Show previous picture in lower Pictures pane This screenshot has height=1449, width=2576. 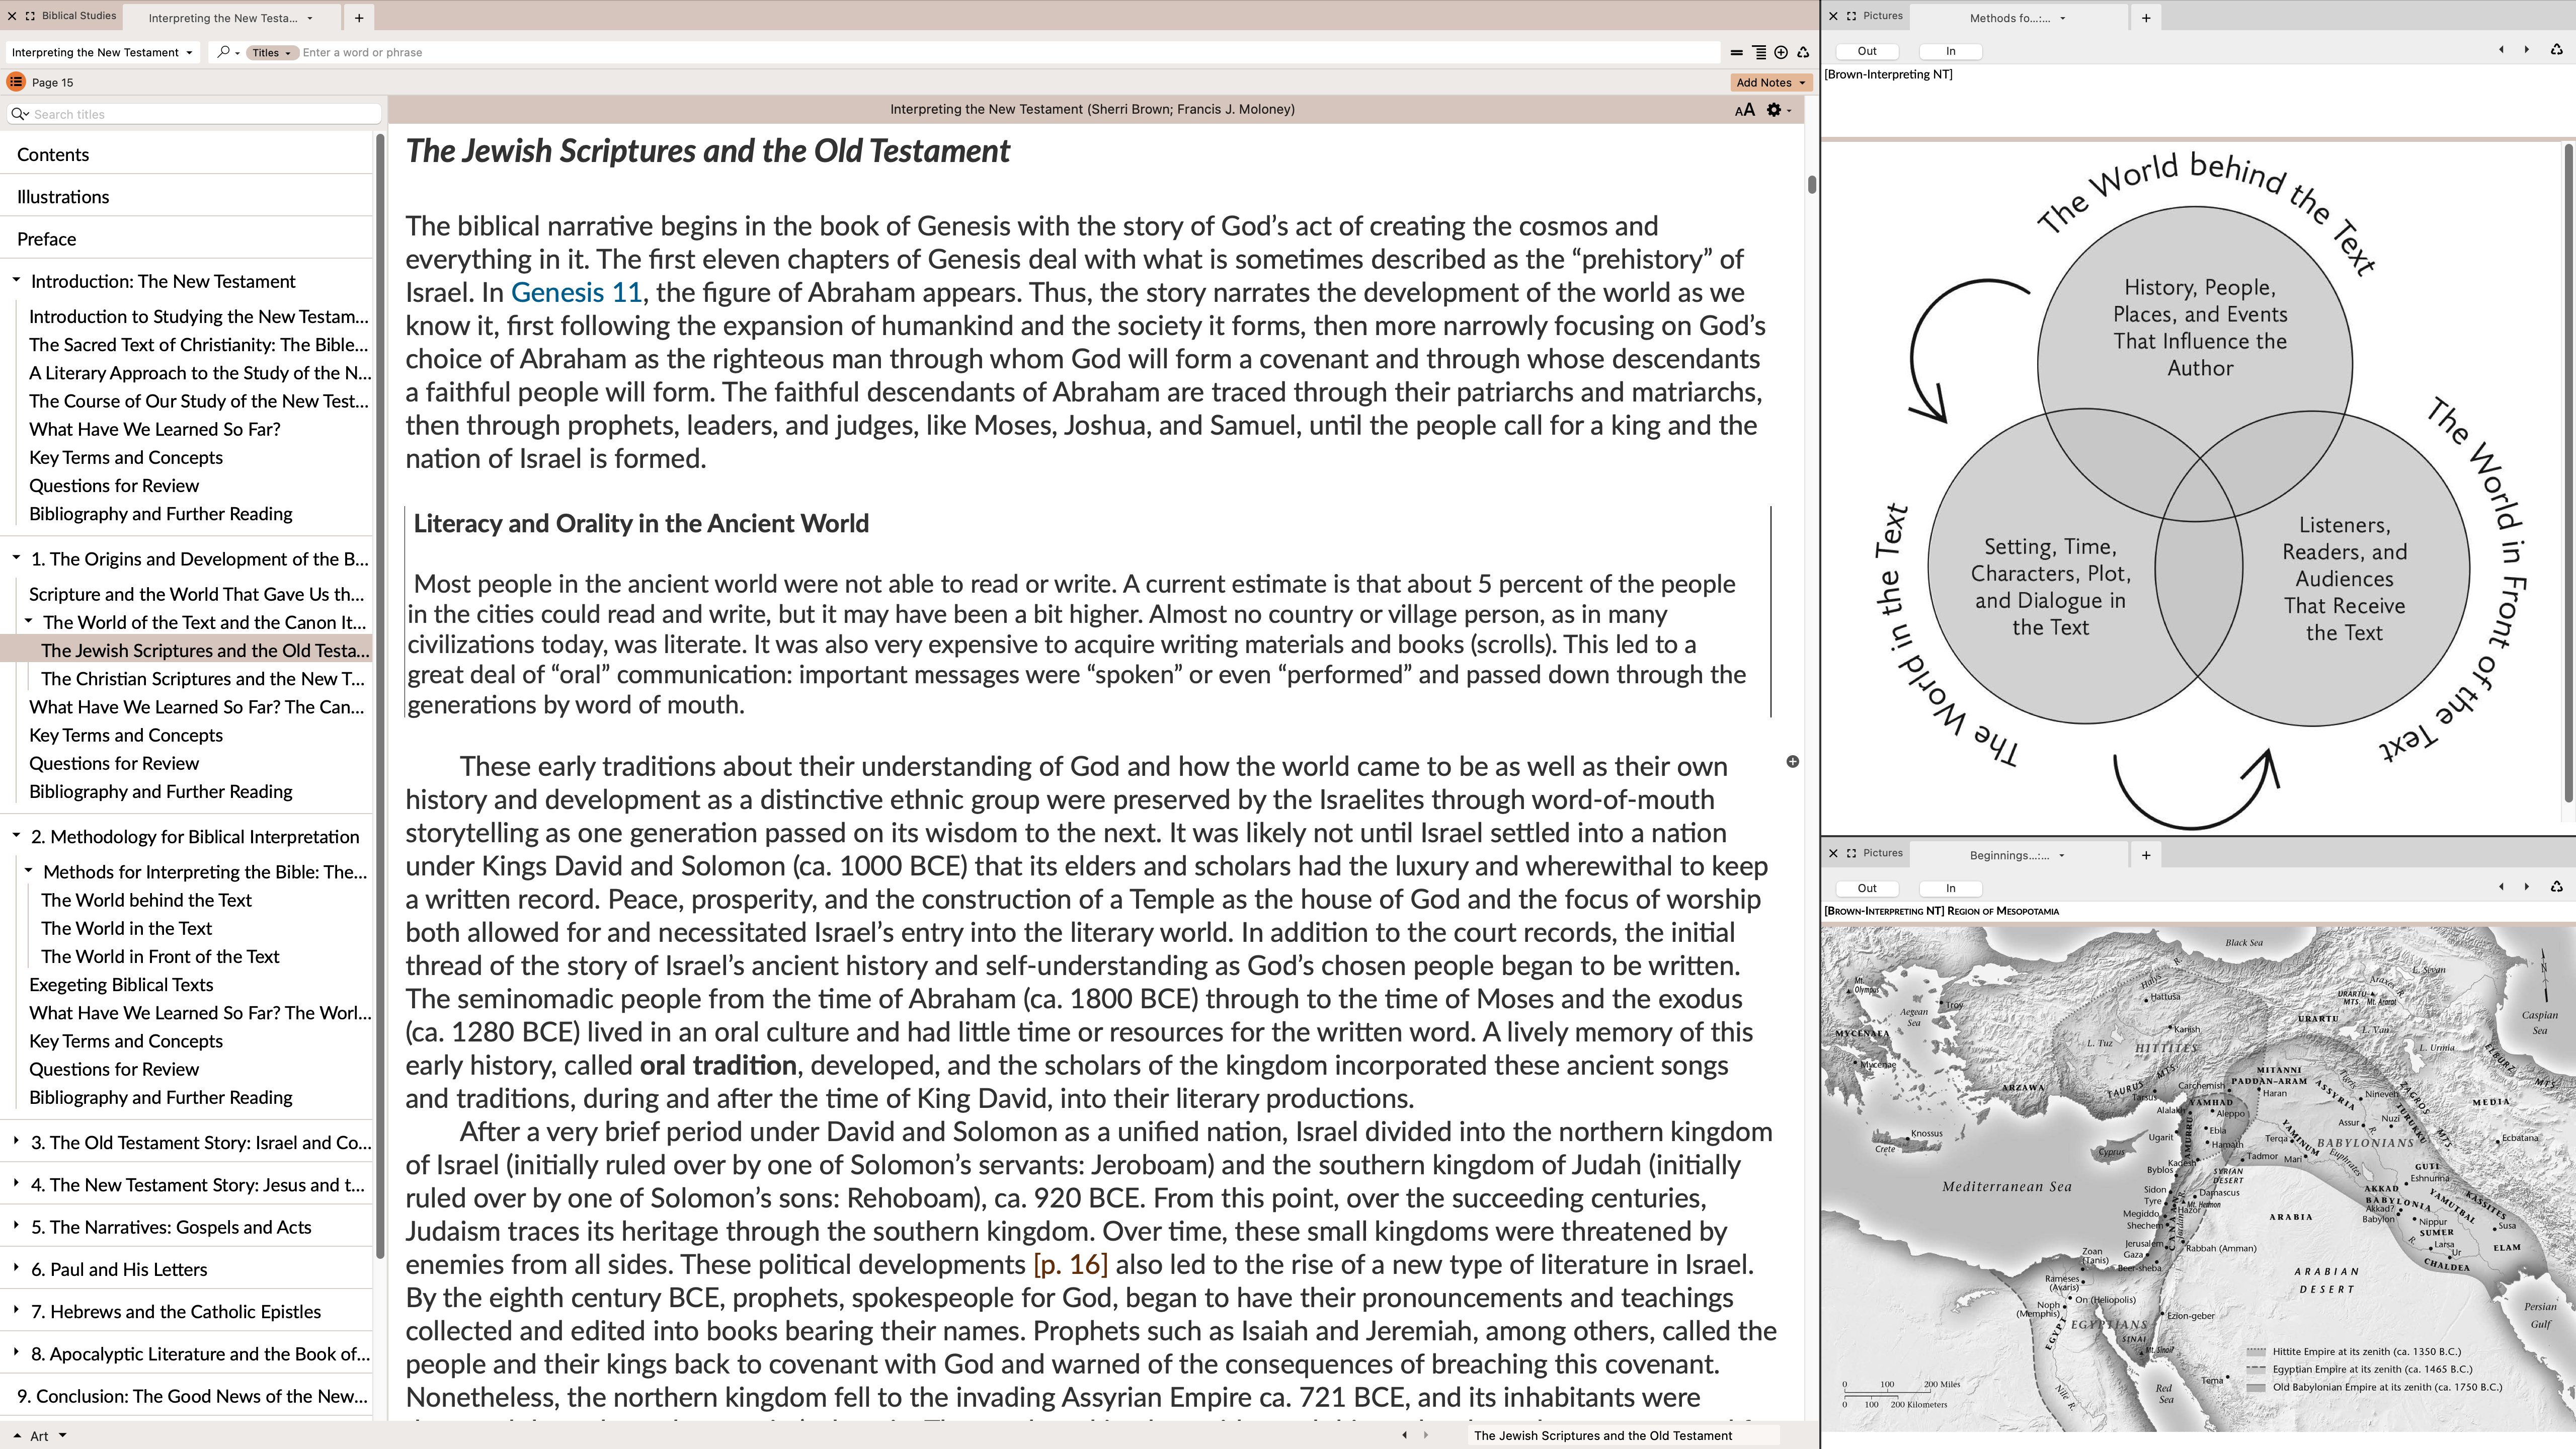pyautogui.click(x=2502, y=887)
